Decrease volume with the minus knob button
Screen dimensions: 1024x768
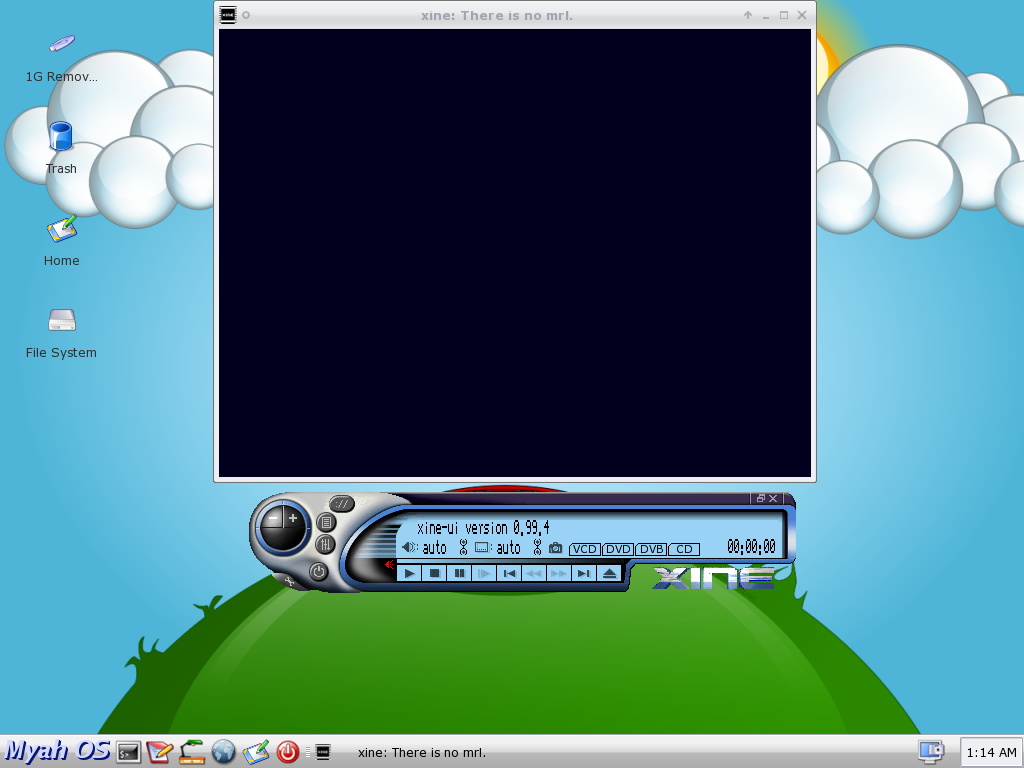coord(273,520)
